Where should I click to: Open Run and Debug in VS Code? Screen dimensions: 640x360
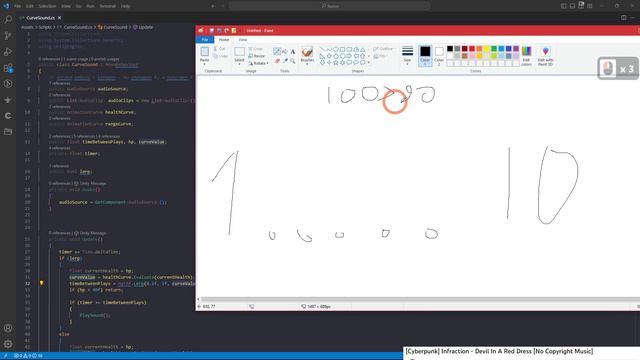[x=8, y=52]
